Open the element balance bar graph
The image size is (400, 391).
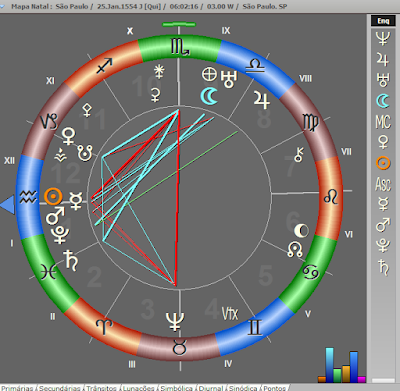[x=341, y=365]
